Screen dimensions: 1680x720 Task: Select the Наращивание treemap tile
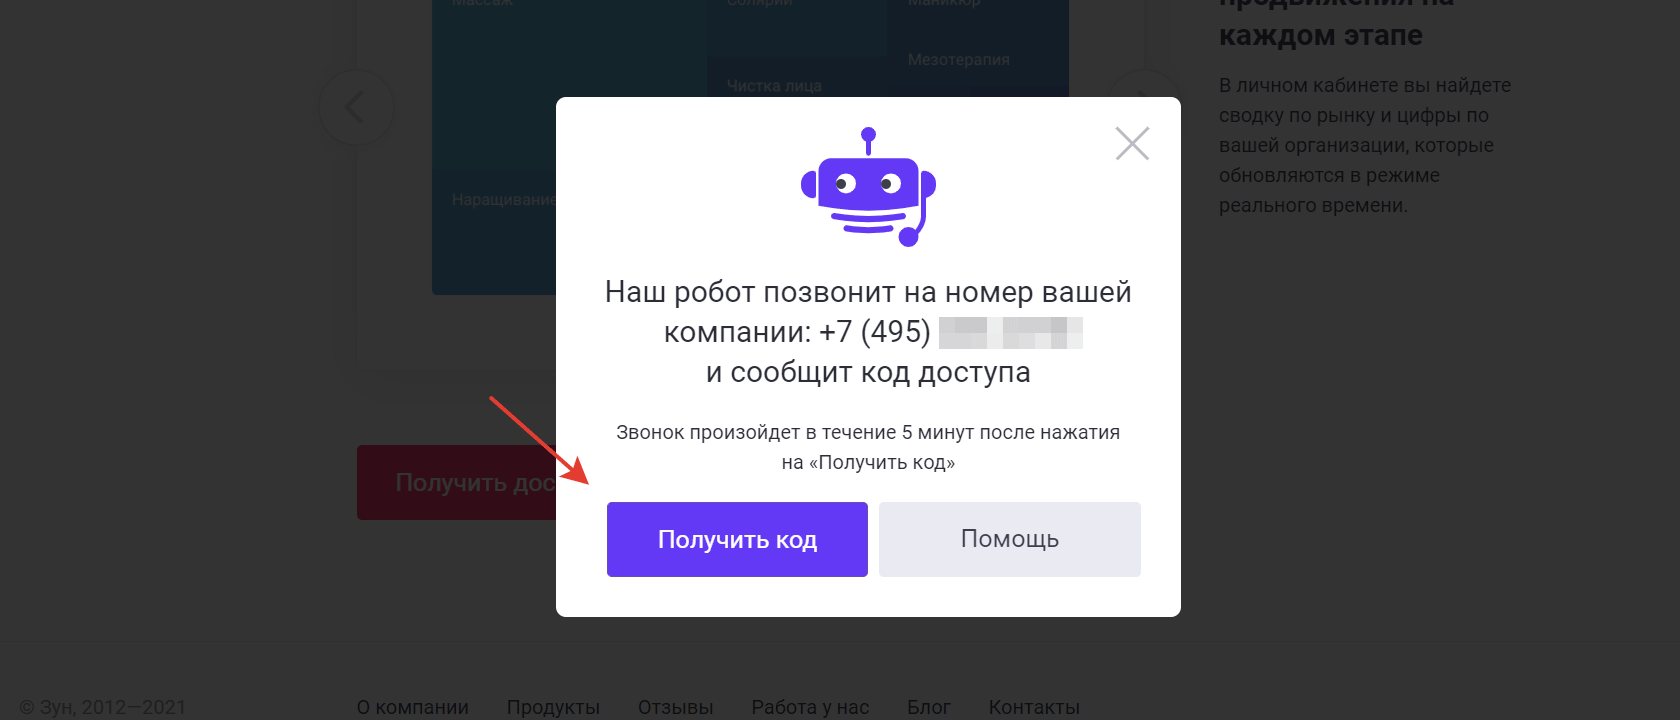[x=494, y=232]
